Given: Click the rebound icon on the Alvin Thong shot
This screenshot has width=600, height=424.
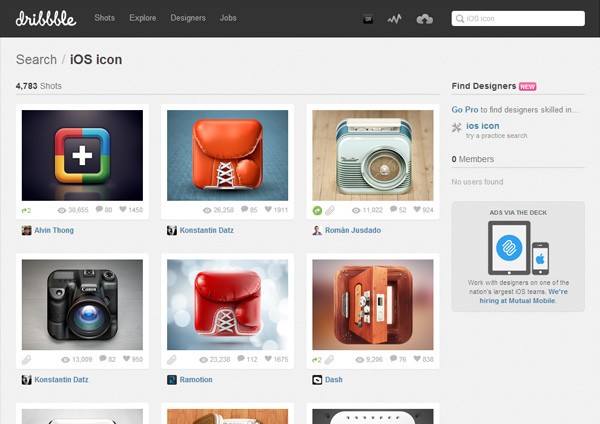Looking at the screenshot, I should (x=26, y=210).
